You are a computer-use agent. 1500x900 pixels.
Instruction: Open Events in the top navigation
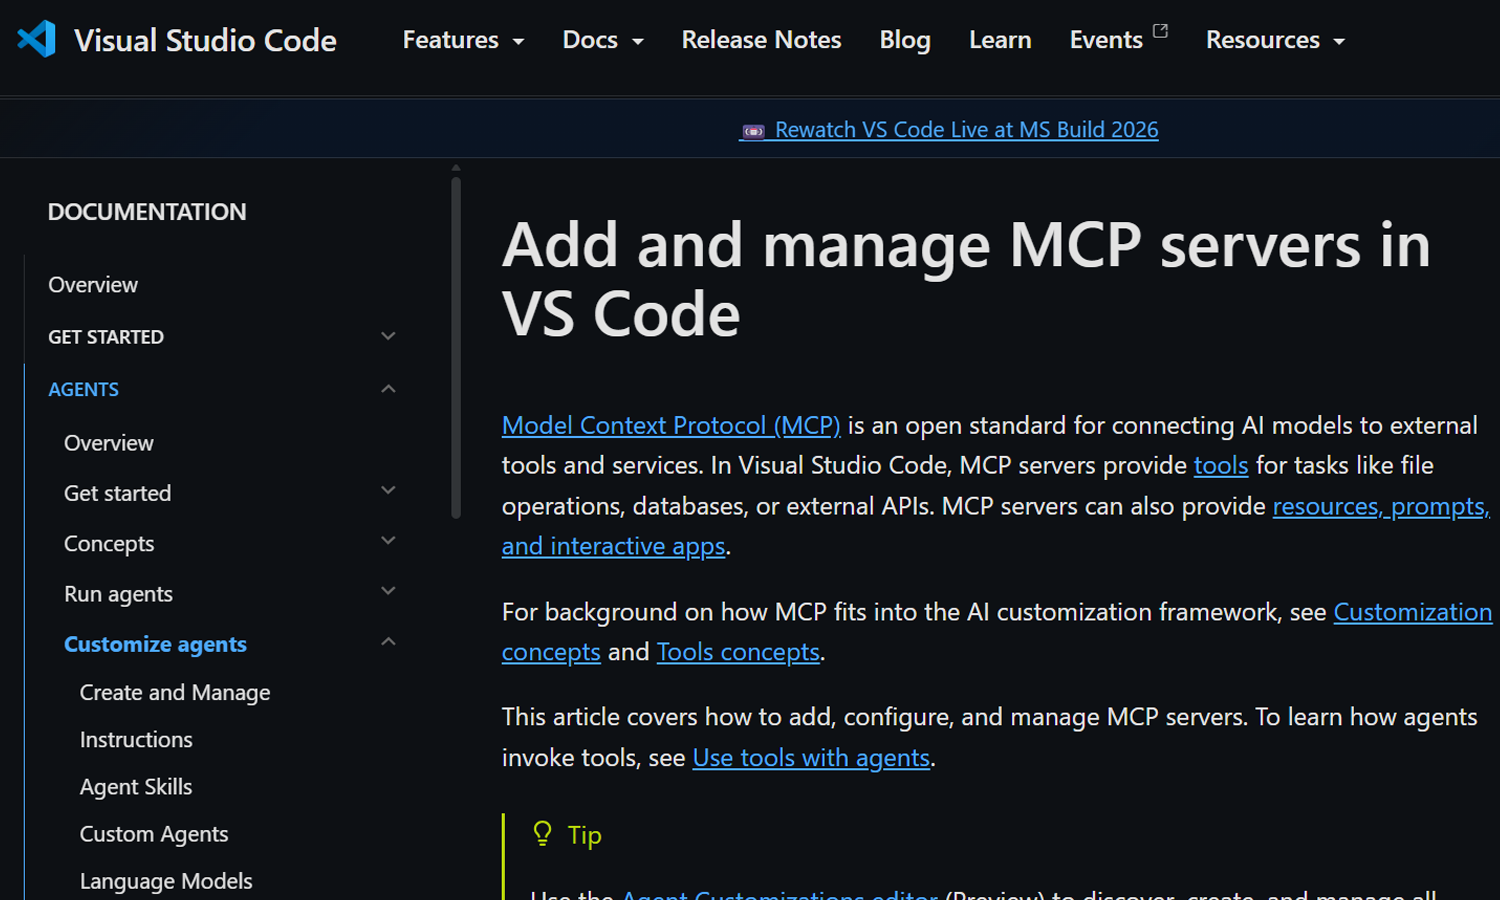pyautogui.click(x=1106, y=40)
